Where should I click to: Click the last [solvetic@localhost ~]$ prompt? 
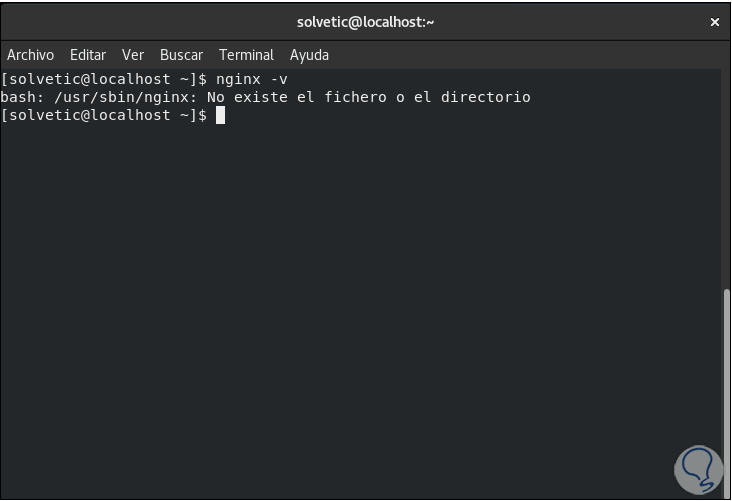point(104,116)
